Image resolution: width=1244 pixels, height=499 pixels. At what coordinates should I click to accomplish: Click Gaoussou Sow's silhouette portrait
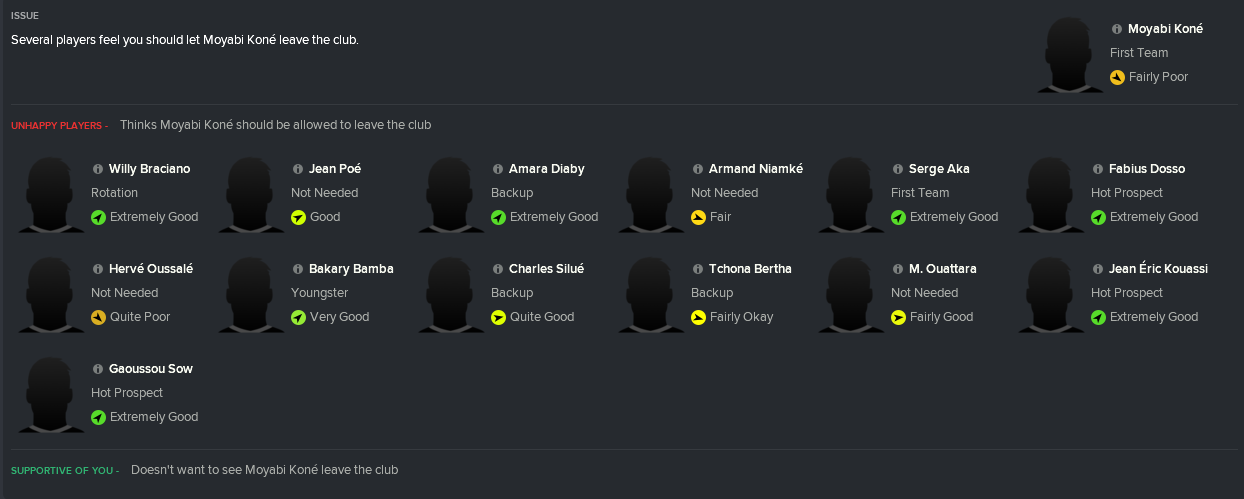[50, 395]
